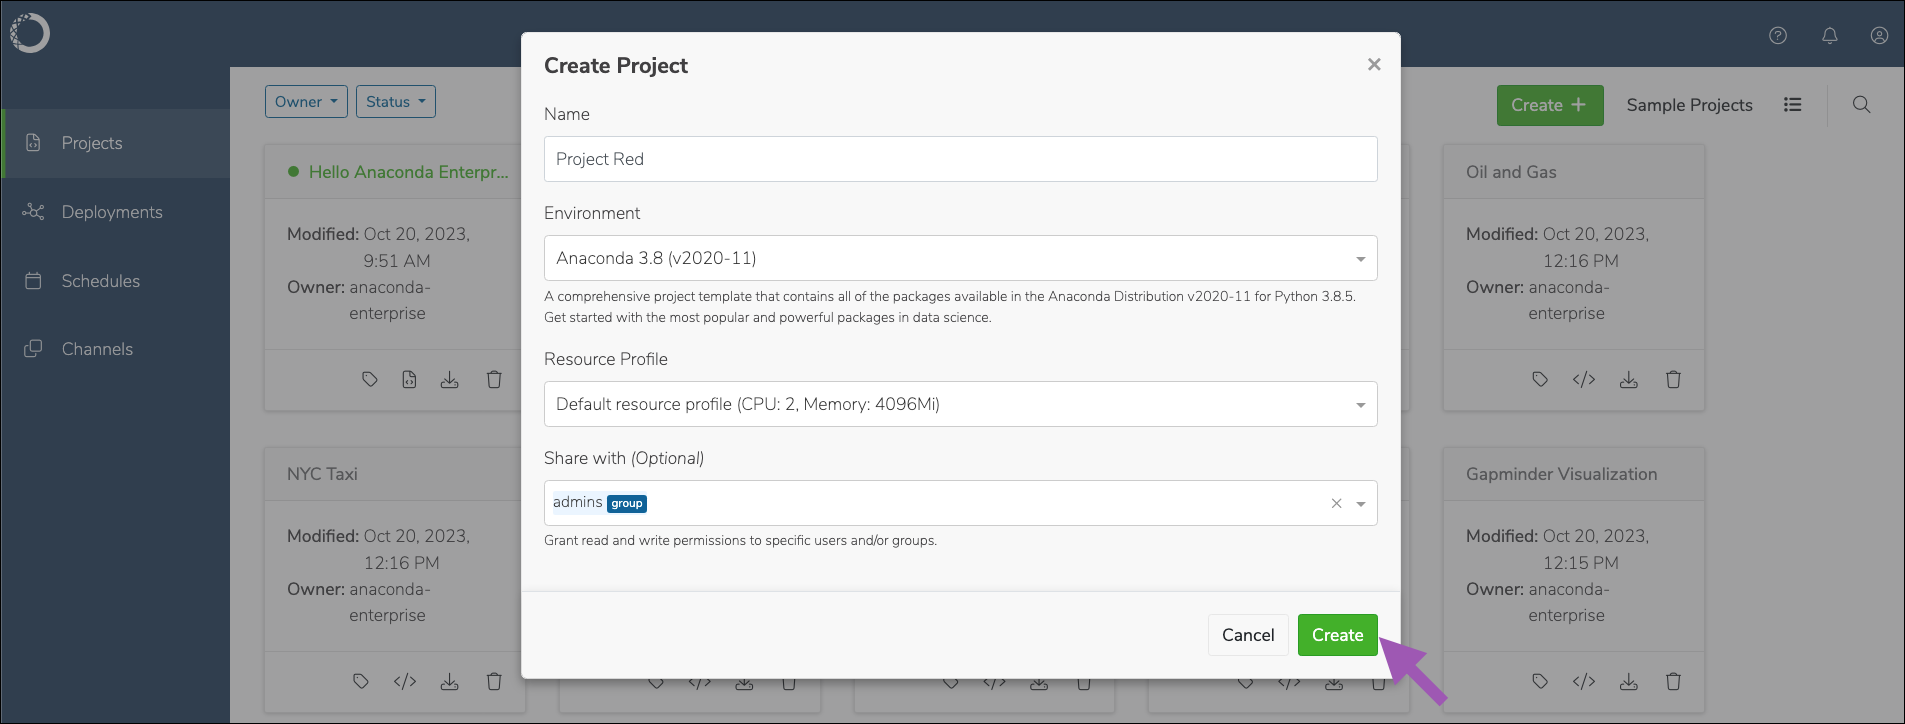
Task: Click the project Name input field
Action: [961, 159]
